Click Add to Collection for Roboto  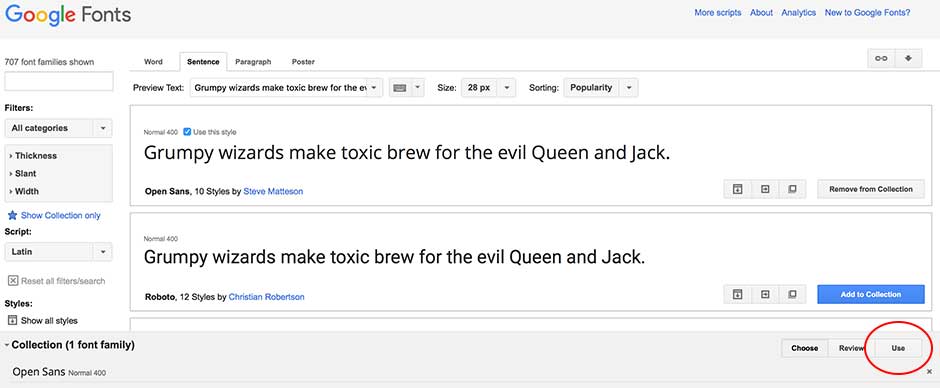tap(871, 294)
